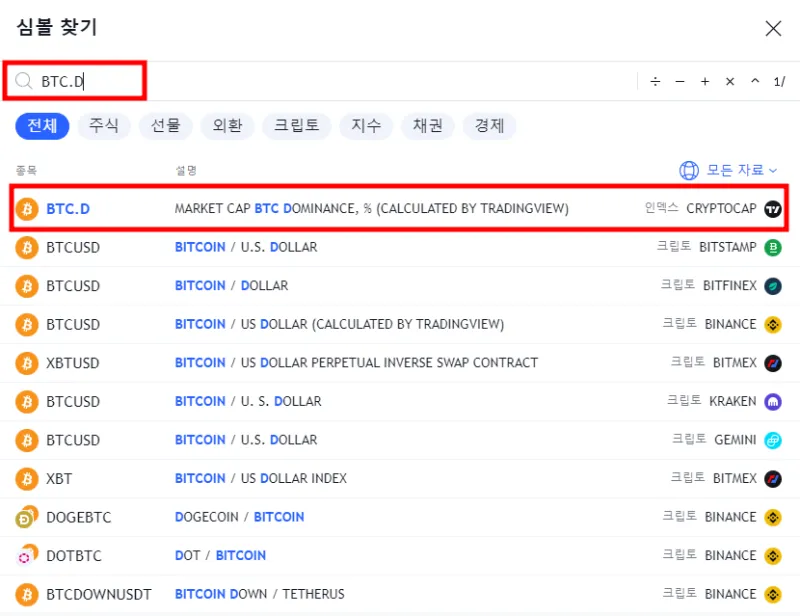Insert the plus operator in the formula bar
800x616 pixels.
point(705,82)
